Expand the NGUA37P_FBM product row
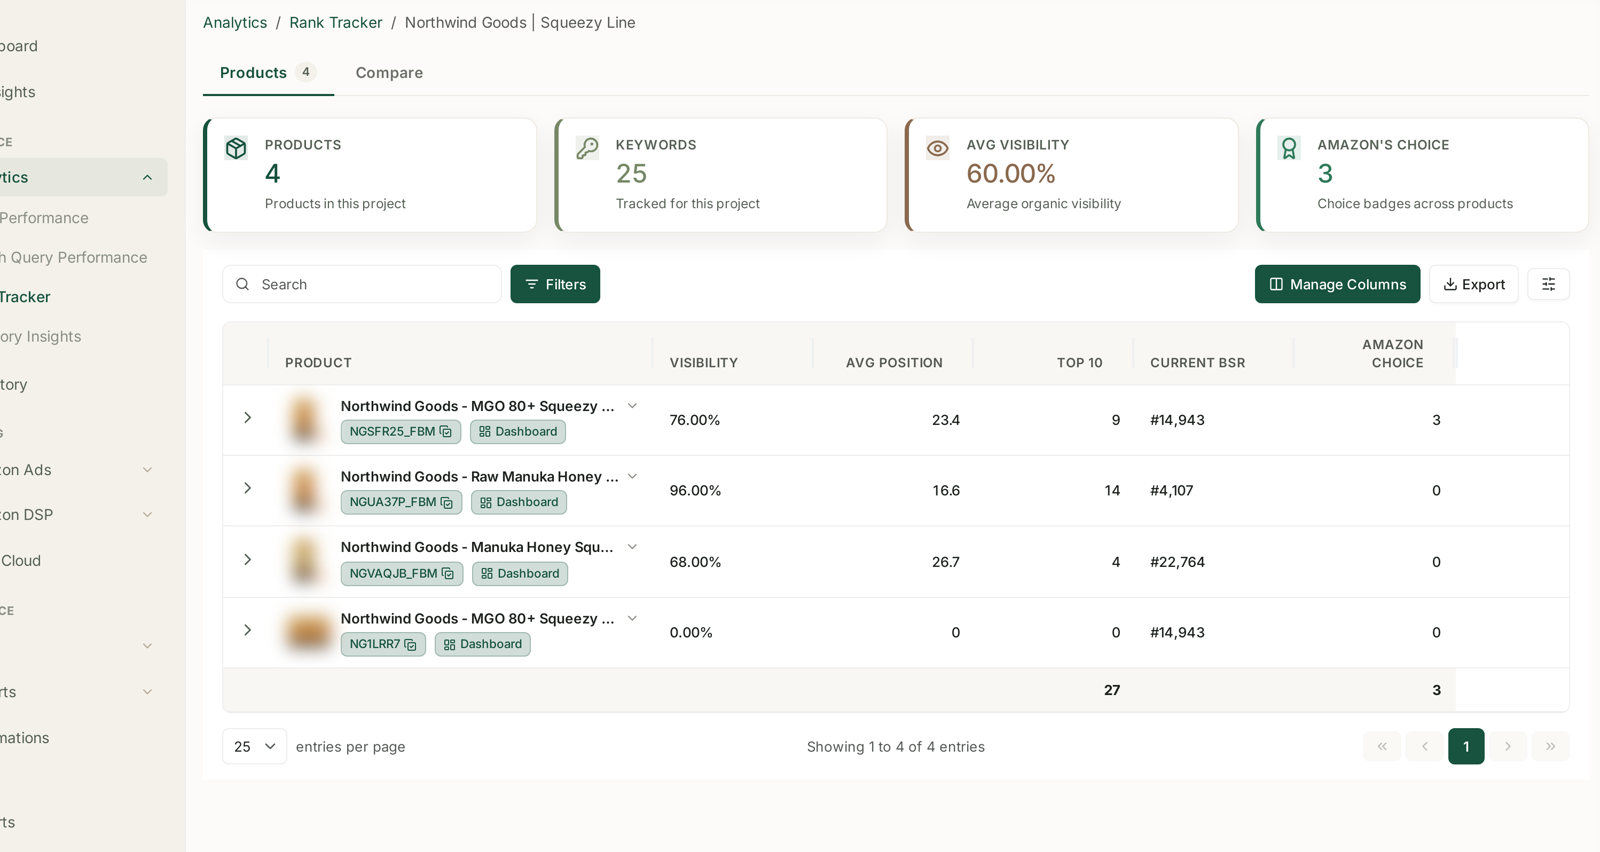This screenshot has height=852, width=1600. (247, 488)
